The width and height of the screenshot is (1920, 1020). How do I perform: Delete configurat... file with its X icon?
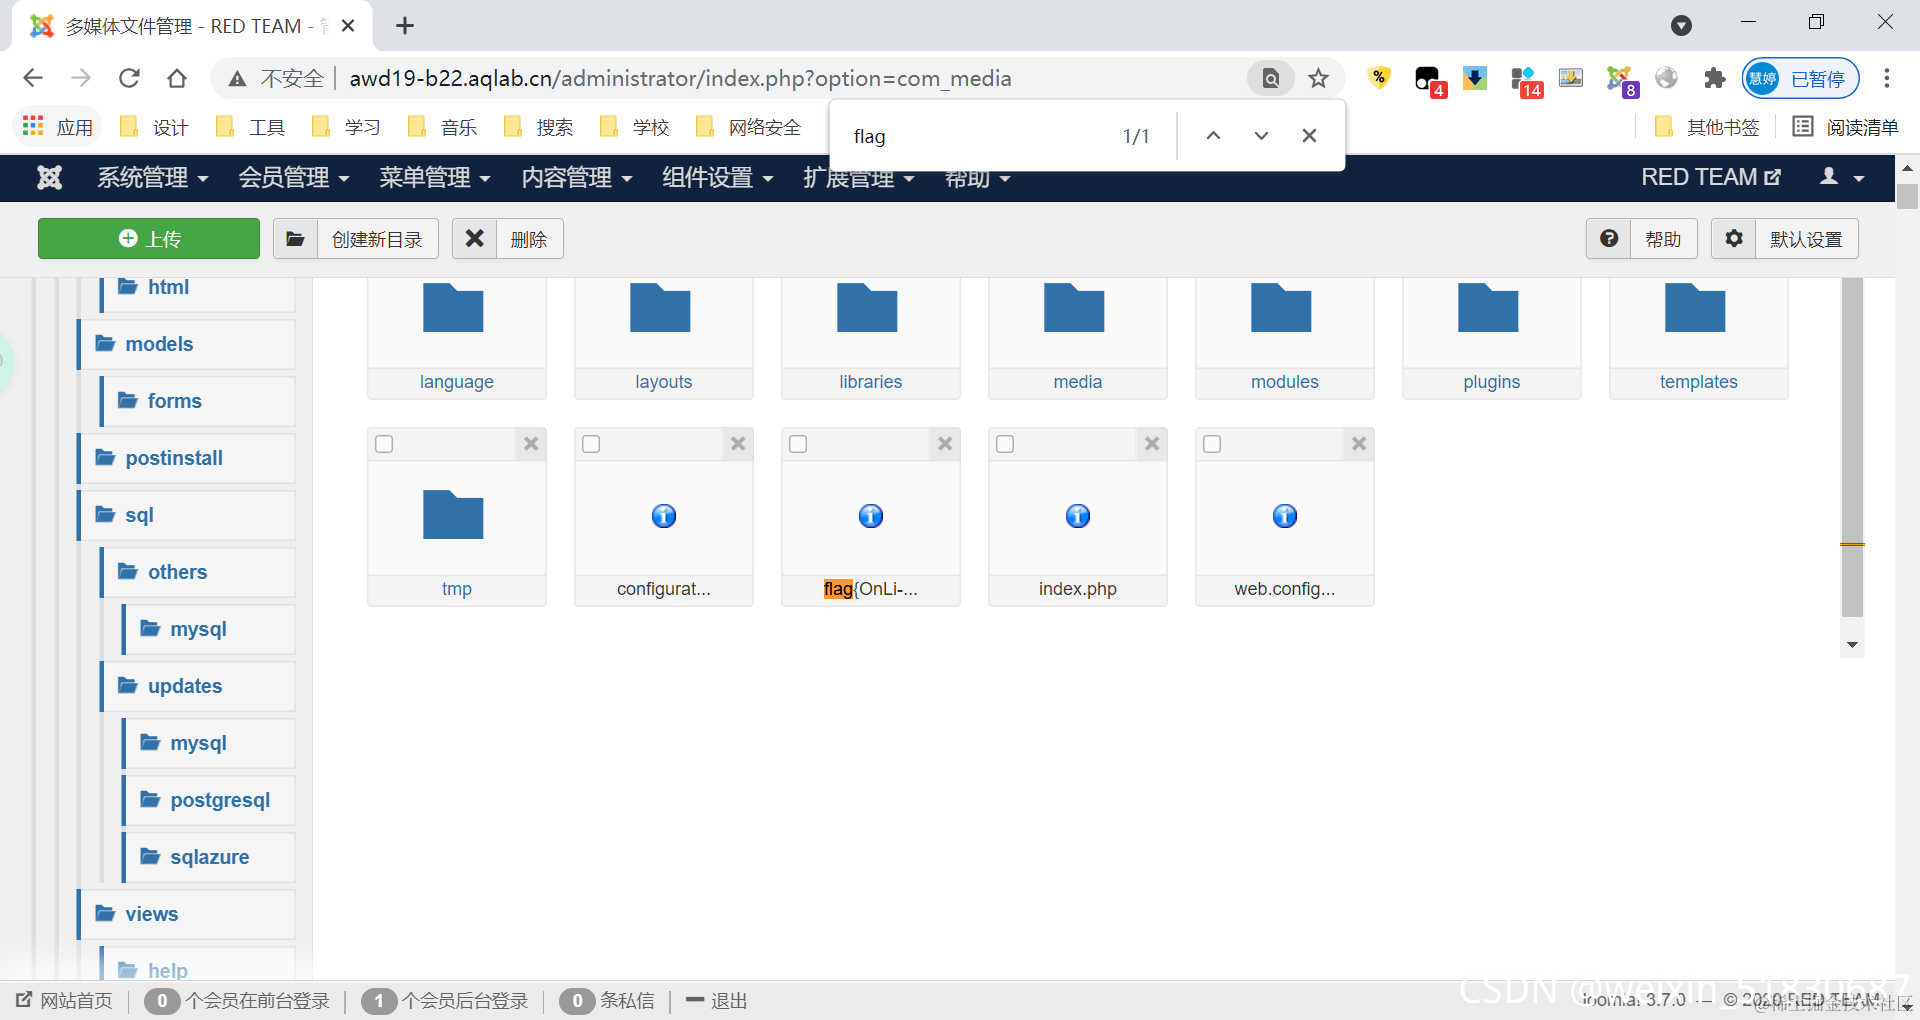pos(738,444)
